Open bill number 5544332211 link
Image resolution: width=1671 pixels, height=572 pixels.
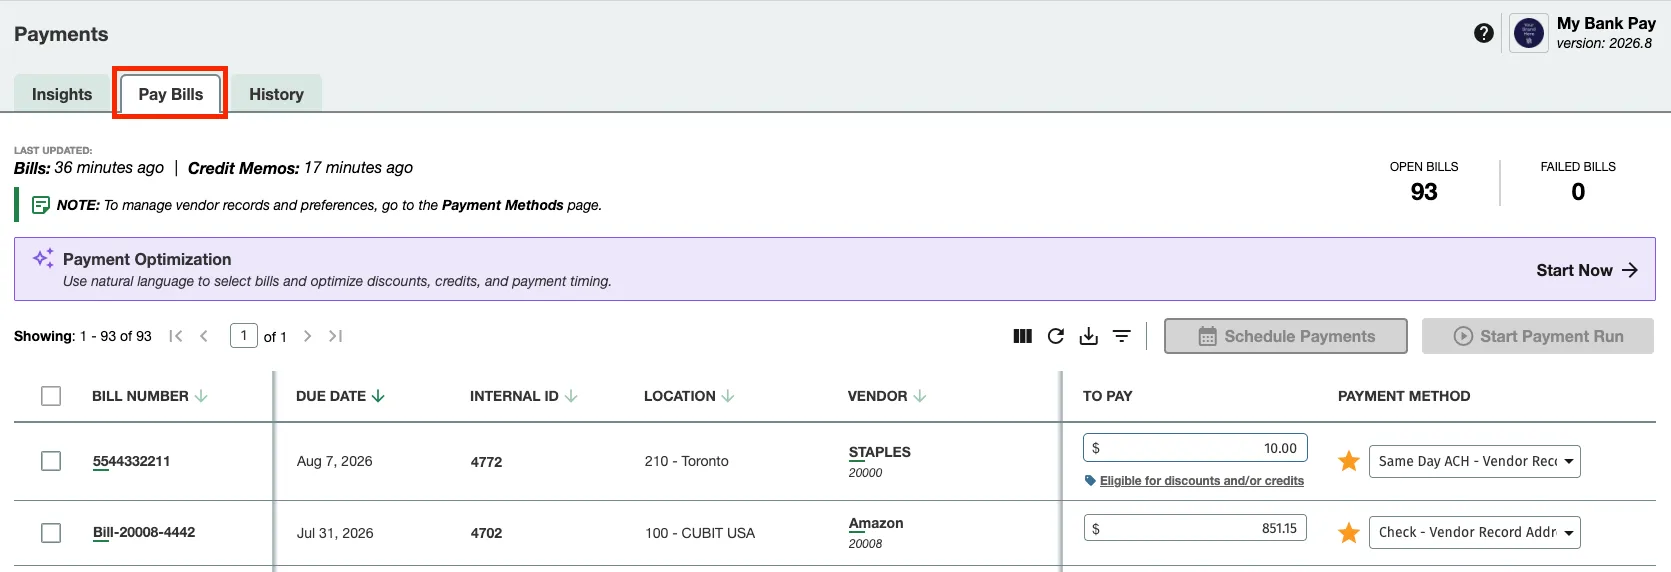[x=131, y=461]
